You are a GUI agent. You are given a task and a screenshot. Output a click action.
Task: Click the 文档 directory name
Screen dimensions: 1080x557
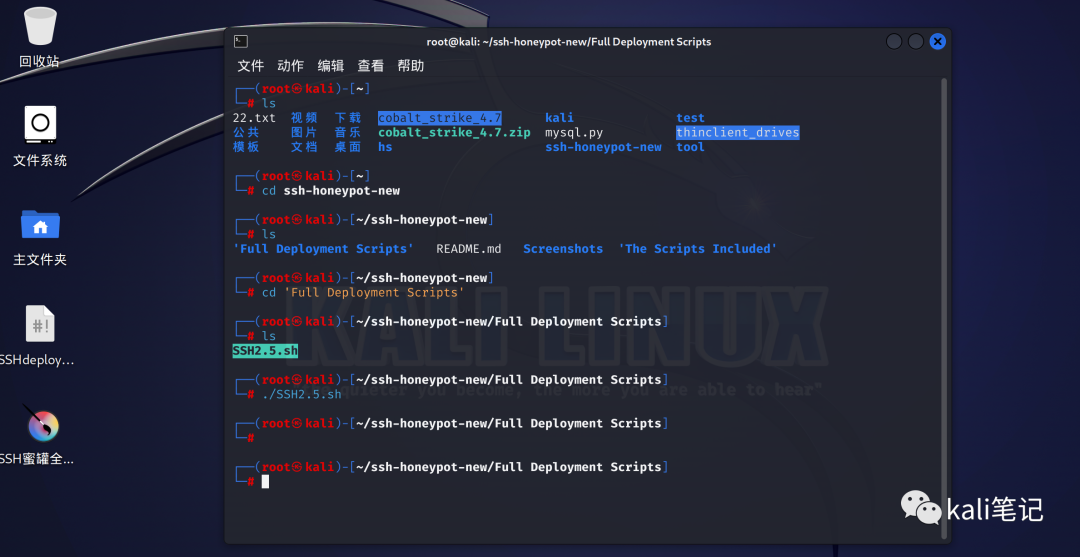pyautogui.click(x=304, y=147)
